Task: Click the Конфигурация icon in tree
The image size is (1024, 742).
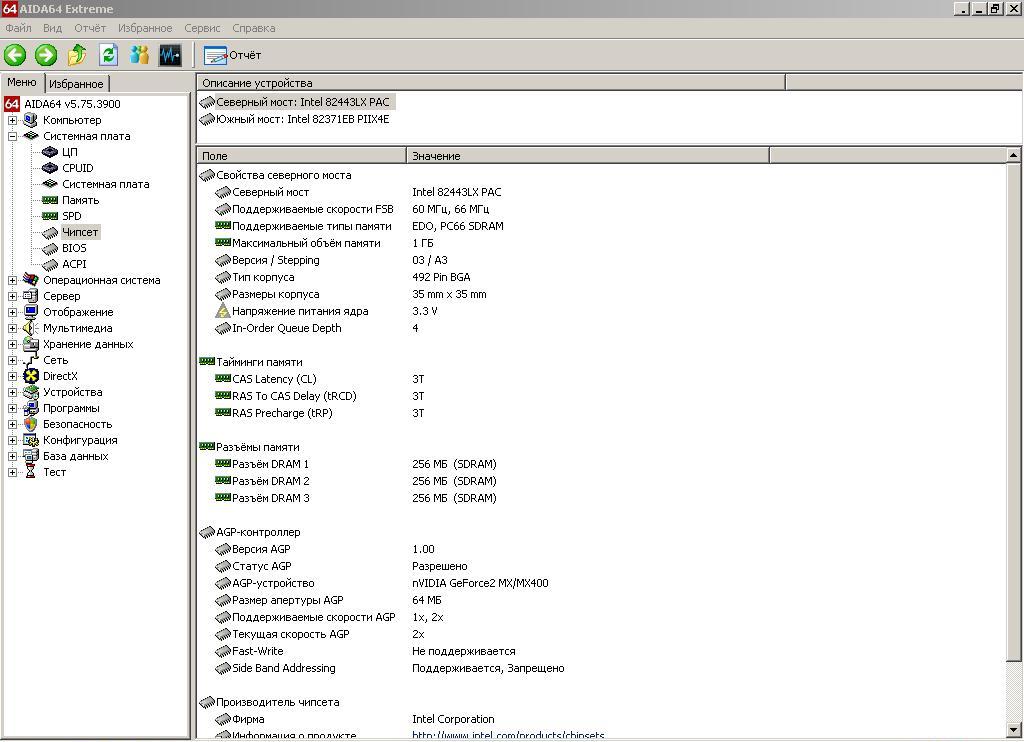Action: click(x=31, y=440)
